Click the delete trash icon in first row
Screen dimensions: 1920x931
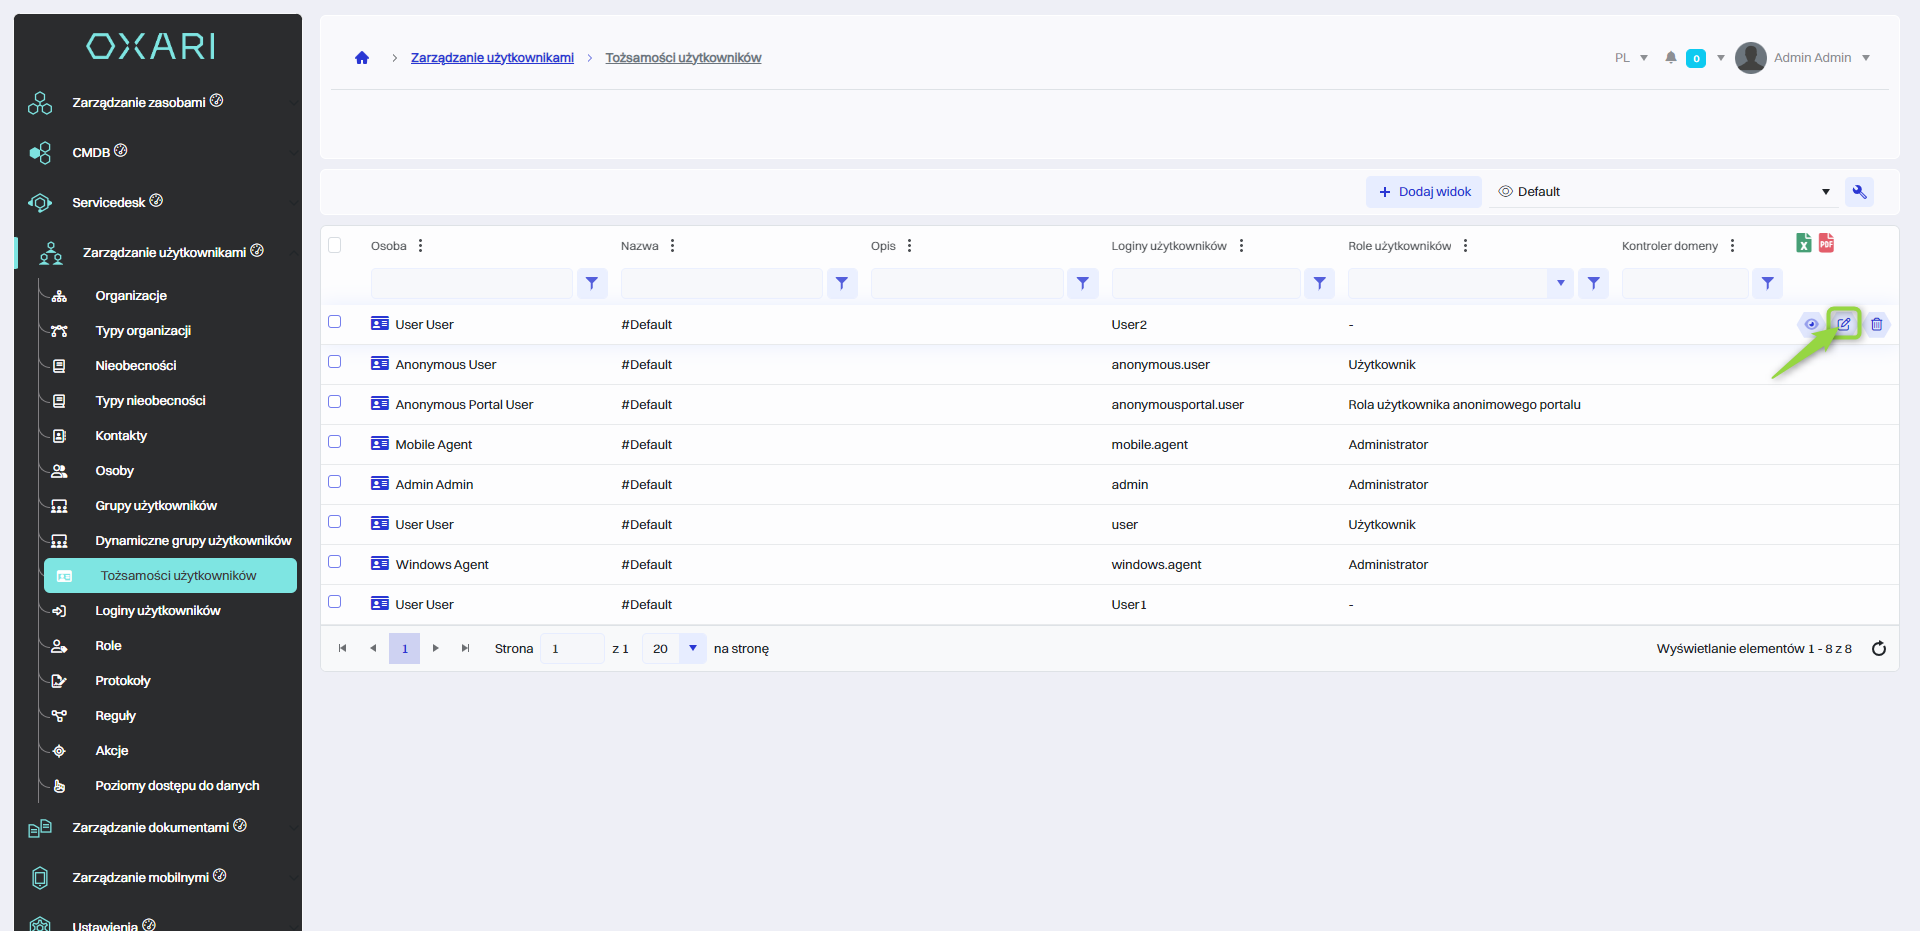(x=1876, y=324)
